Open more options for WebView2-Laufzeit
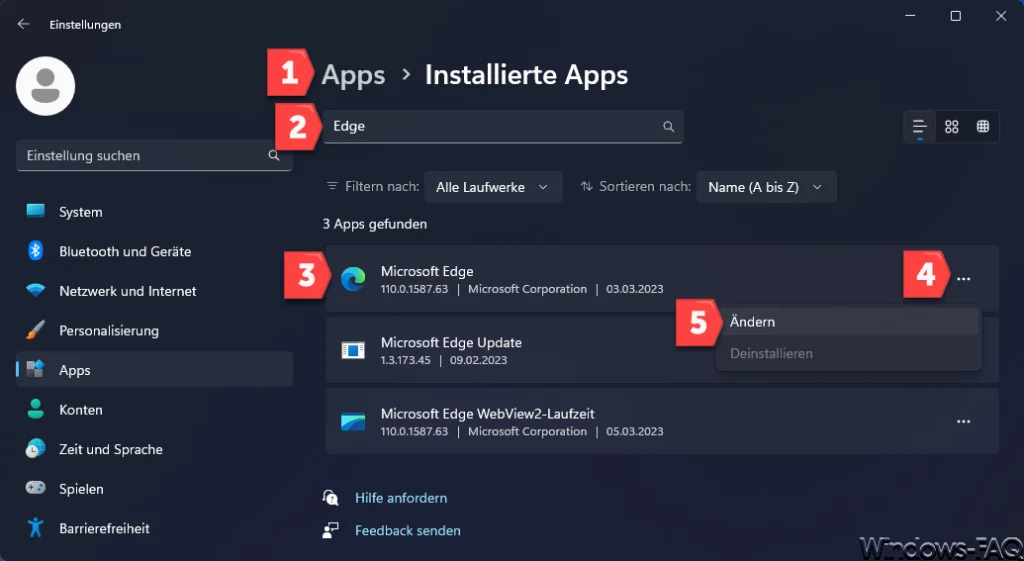This screenshot has height=561, width=1024. point(963,422)
